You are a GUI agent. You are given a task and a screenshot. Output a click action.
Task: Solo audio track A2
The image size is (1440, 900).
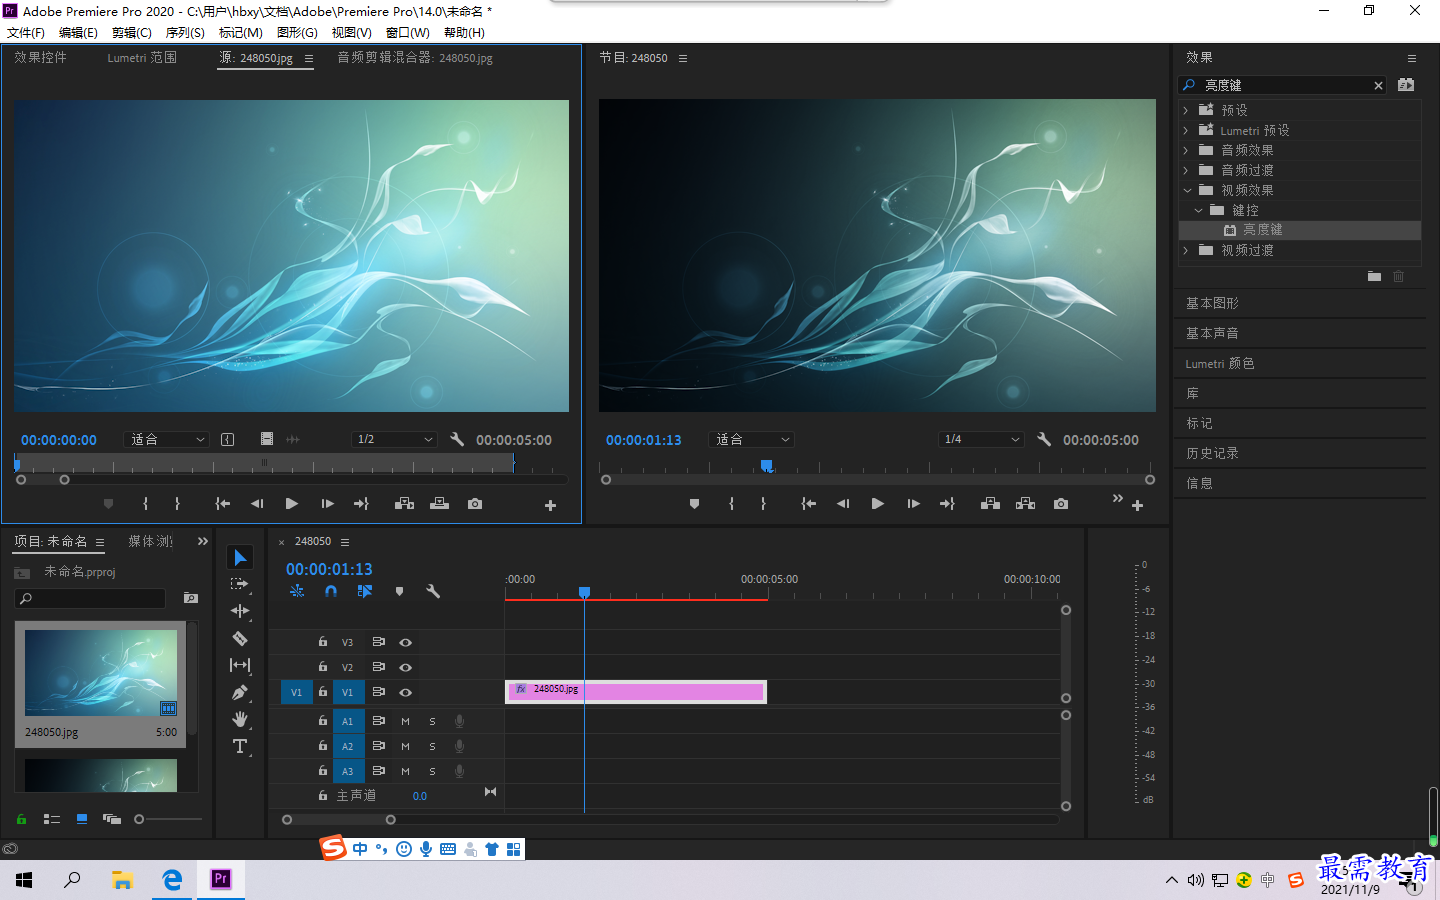[432, 746]
